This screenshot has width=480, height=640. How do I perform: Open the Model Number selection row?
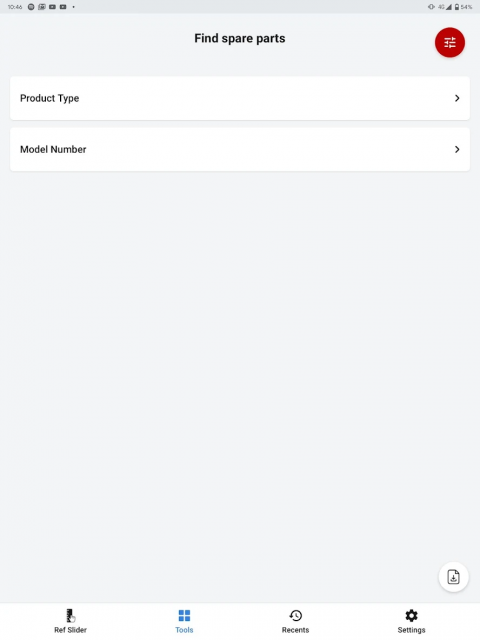(x=240, y=149)
